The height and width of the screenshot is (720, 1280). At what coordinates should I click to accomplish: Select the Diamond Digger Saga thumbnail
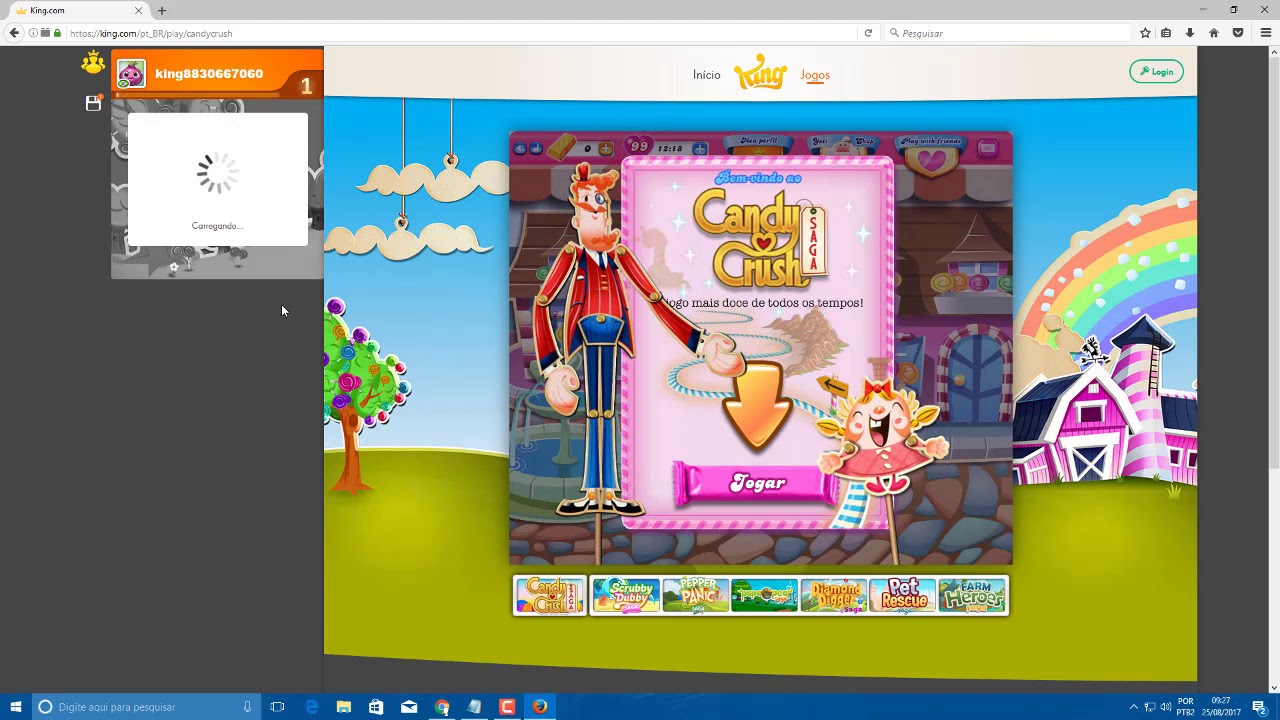tap(834, 595)
